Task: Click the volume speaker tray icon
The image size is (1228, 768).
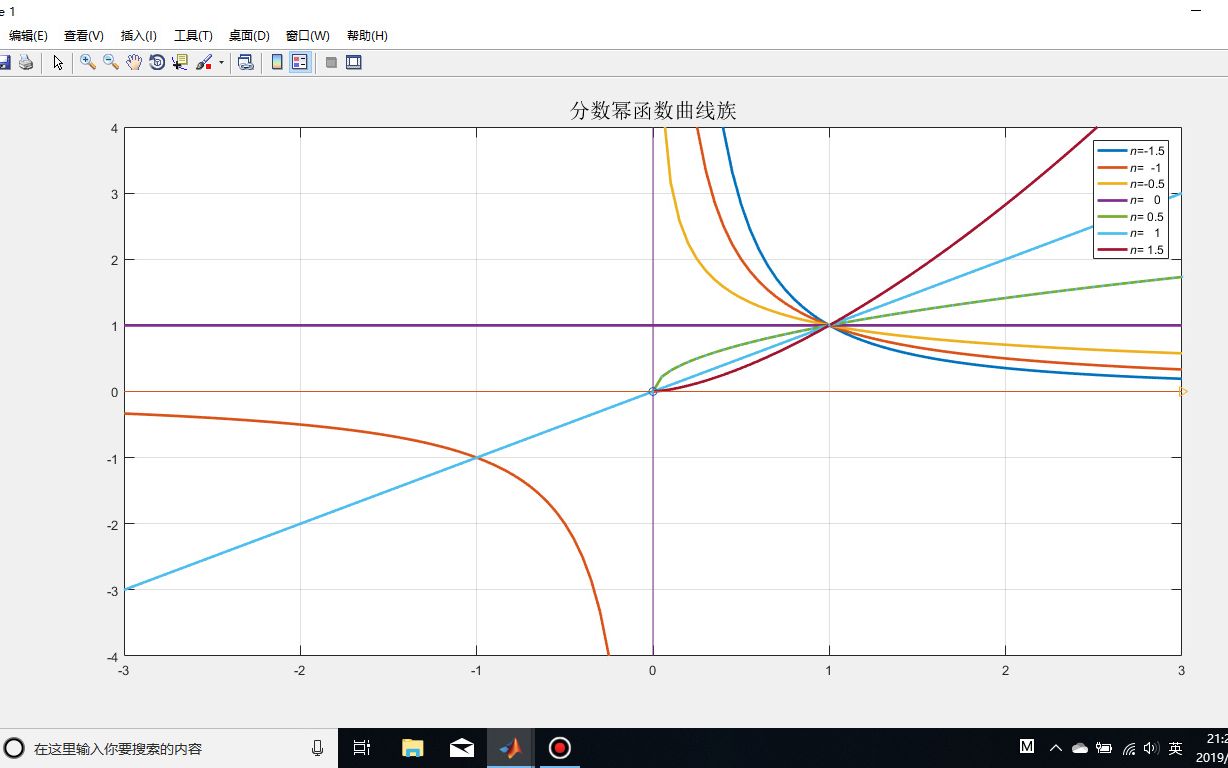Action: 1151,748
